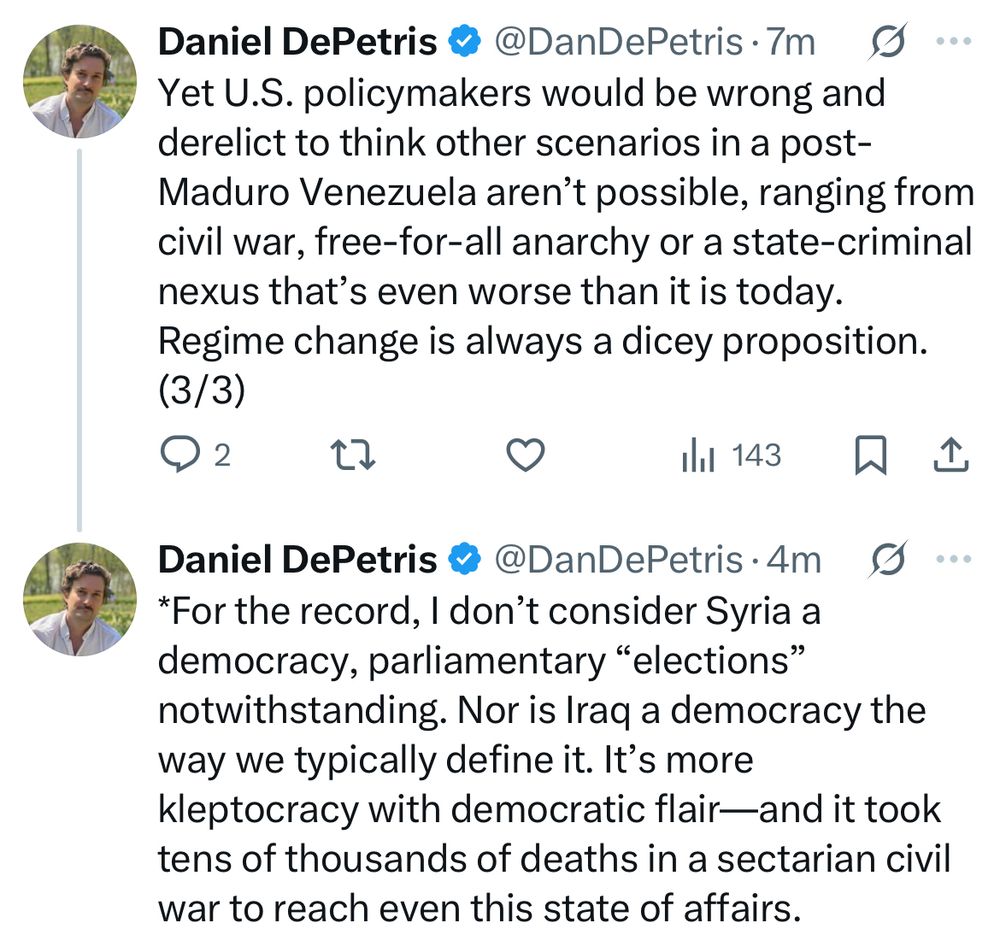Reply to the 3/3 tweet

tap(181, 456)
